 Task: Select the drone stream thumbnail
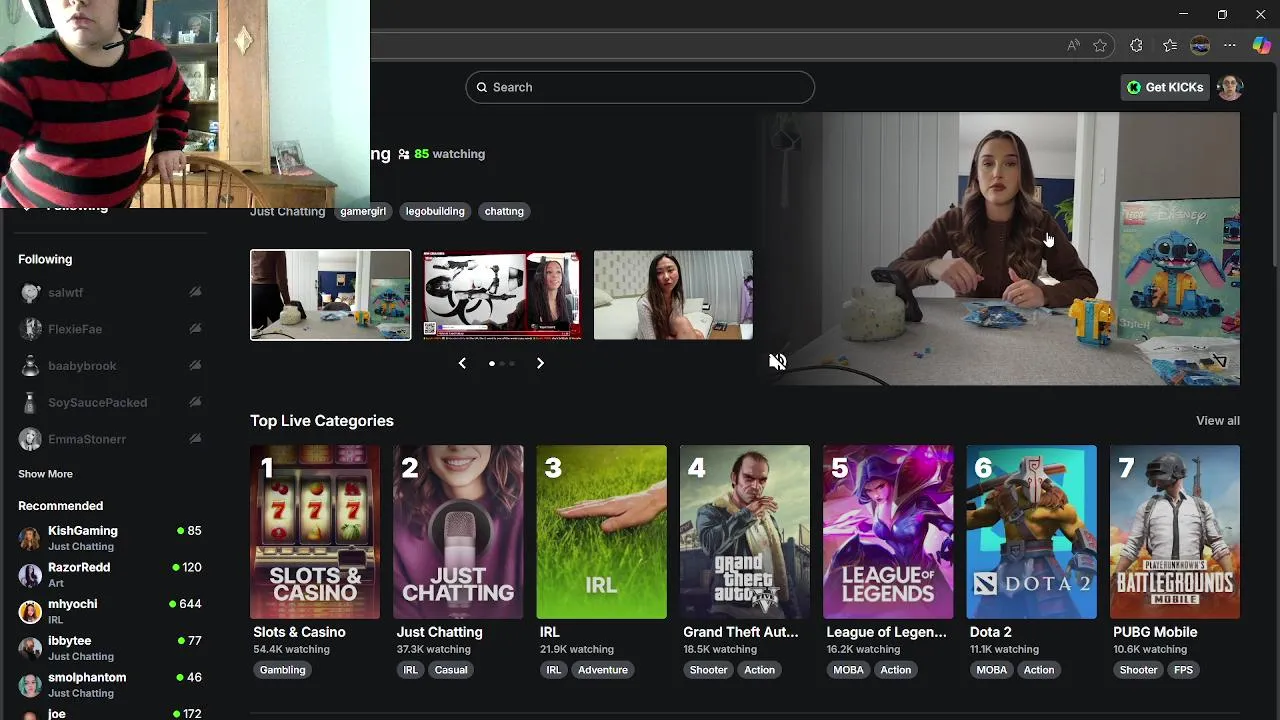coord(502,295)
